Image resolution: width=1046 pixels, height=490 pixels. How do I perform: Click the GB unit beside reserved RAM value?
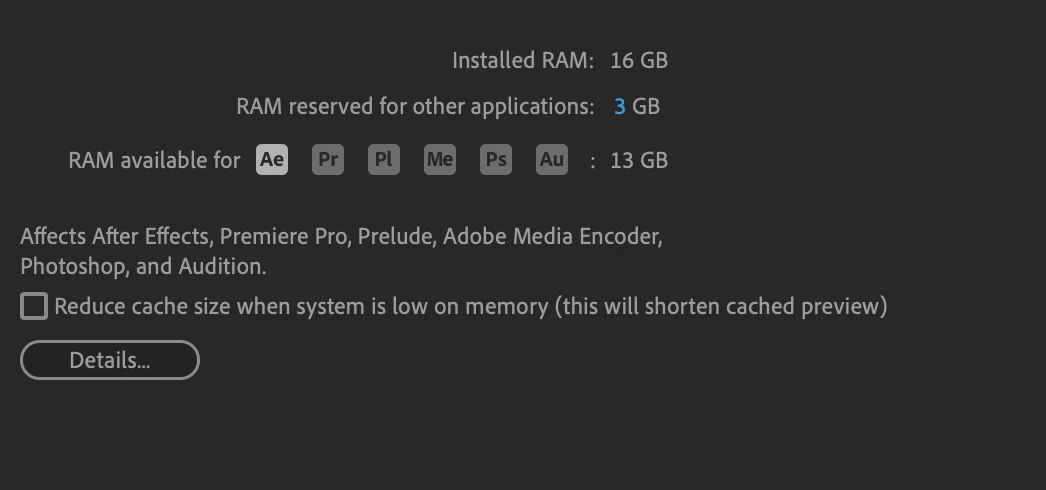click(x=646, y=106)
